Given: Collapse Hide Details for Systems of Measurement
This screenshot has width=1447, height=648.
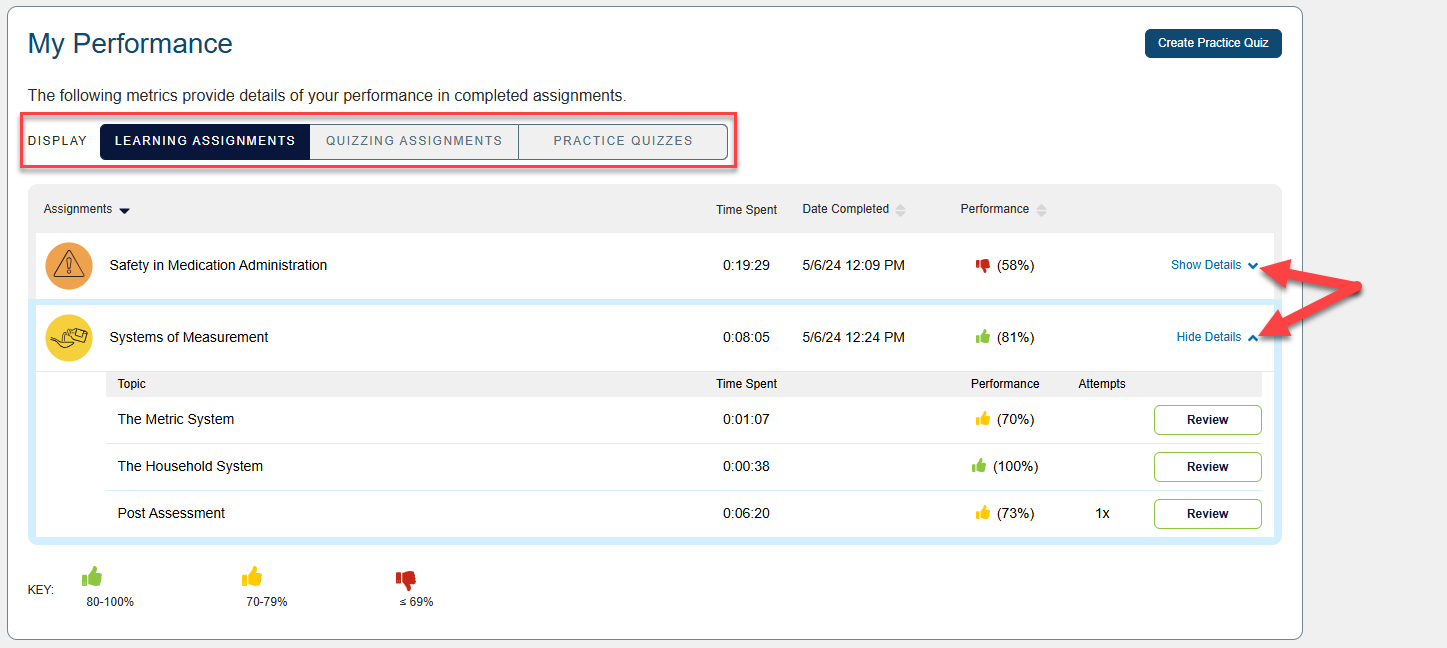Looking at the screenshot, I should coord(1216,337).
